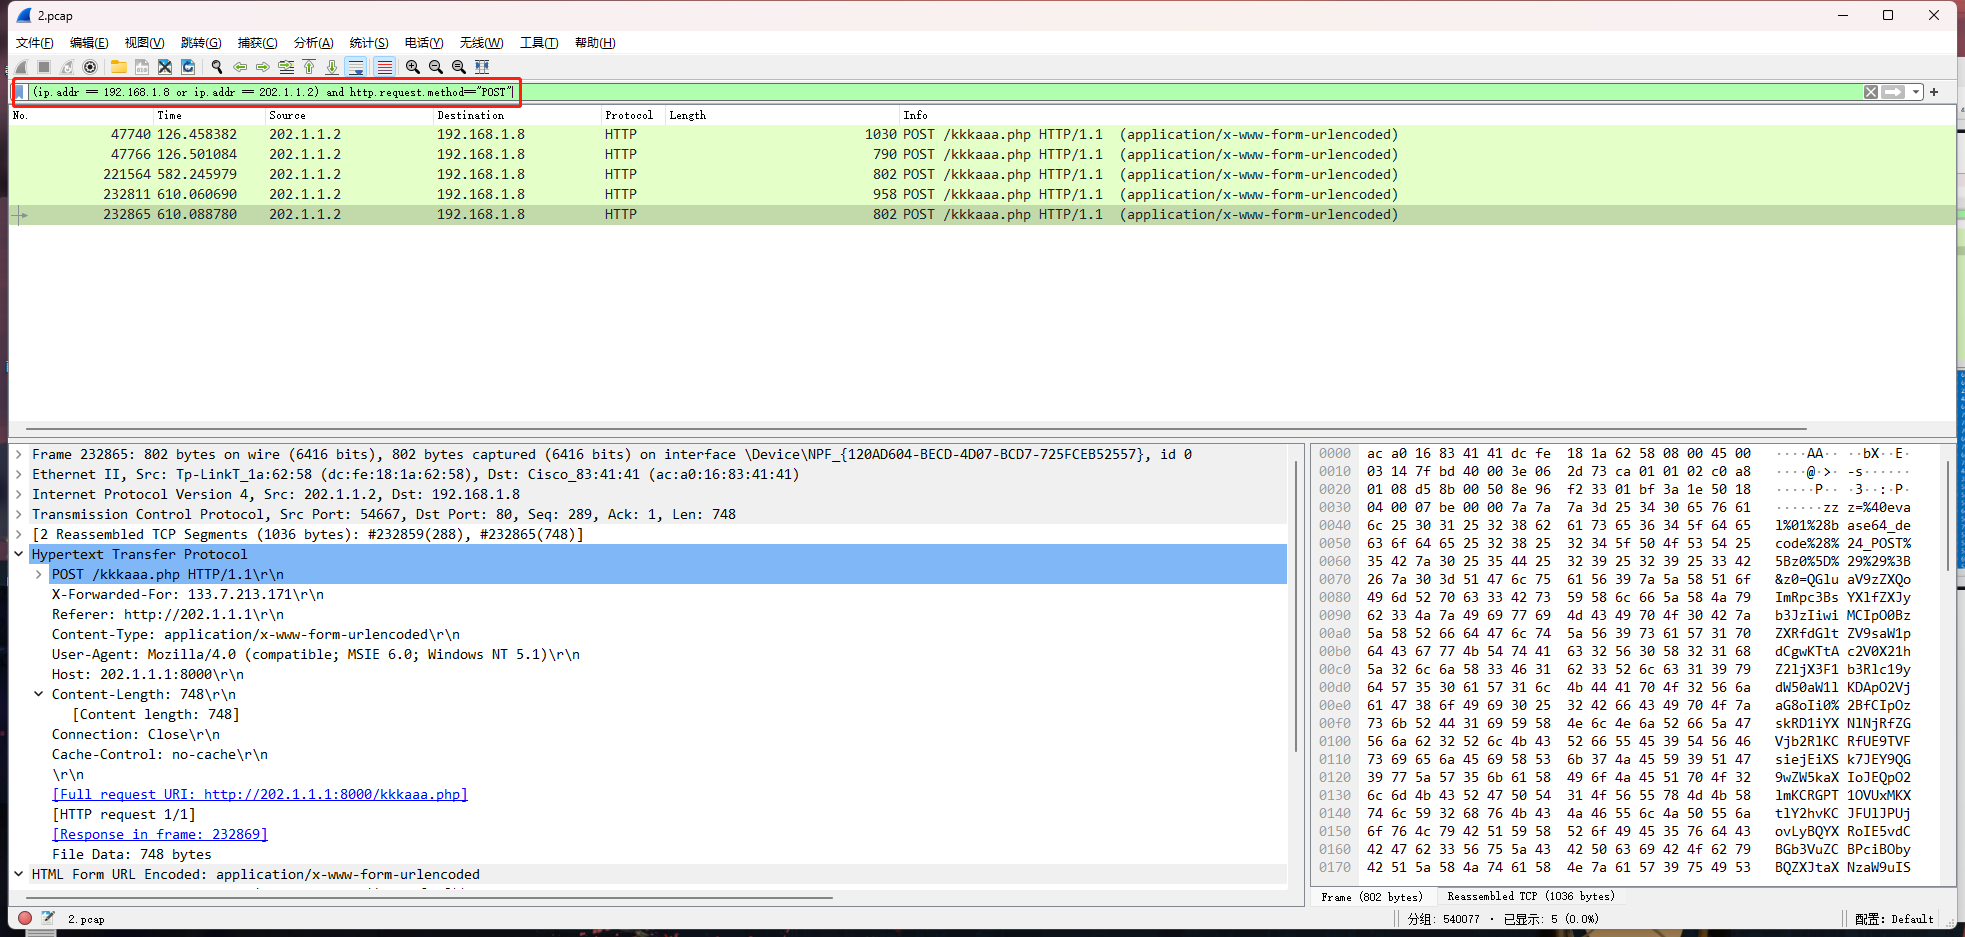This screenshot has width=1965, height=937.
Task: Go forward to next packet arrow
Action: 263,67
